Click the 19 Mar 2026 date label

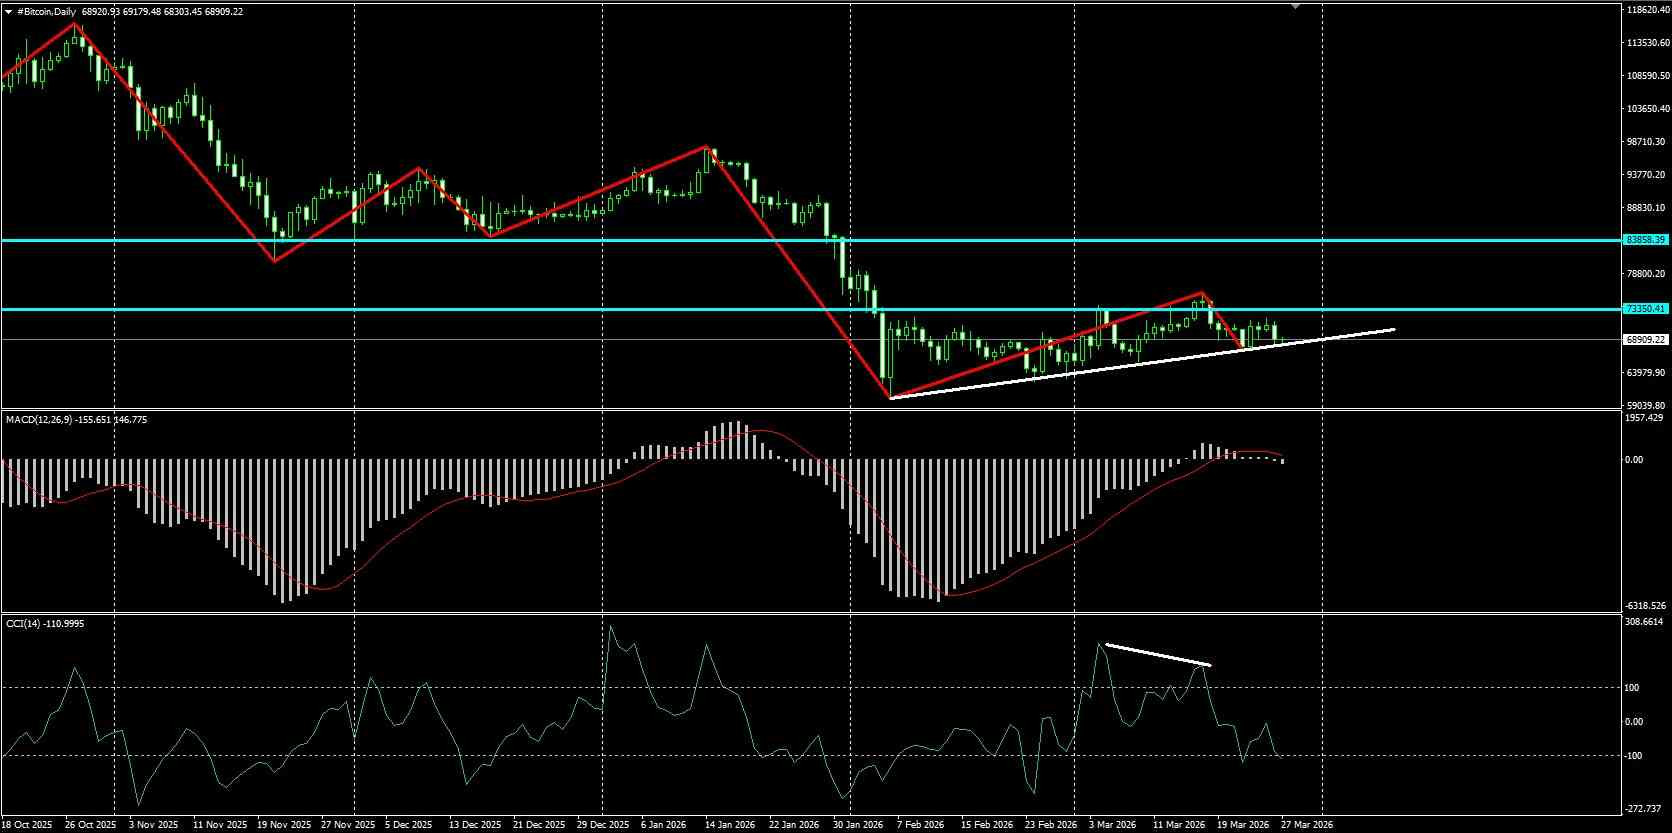pyautogui.click(x=1243, y=825)
